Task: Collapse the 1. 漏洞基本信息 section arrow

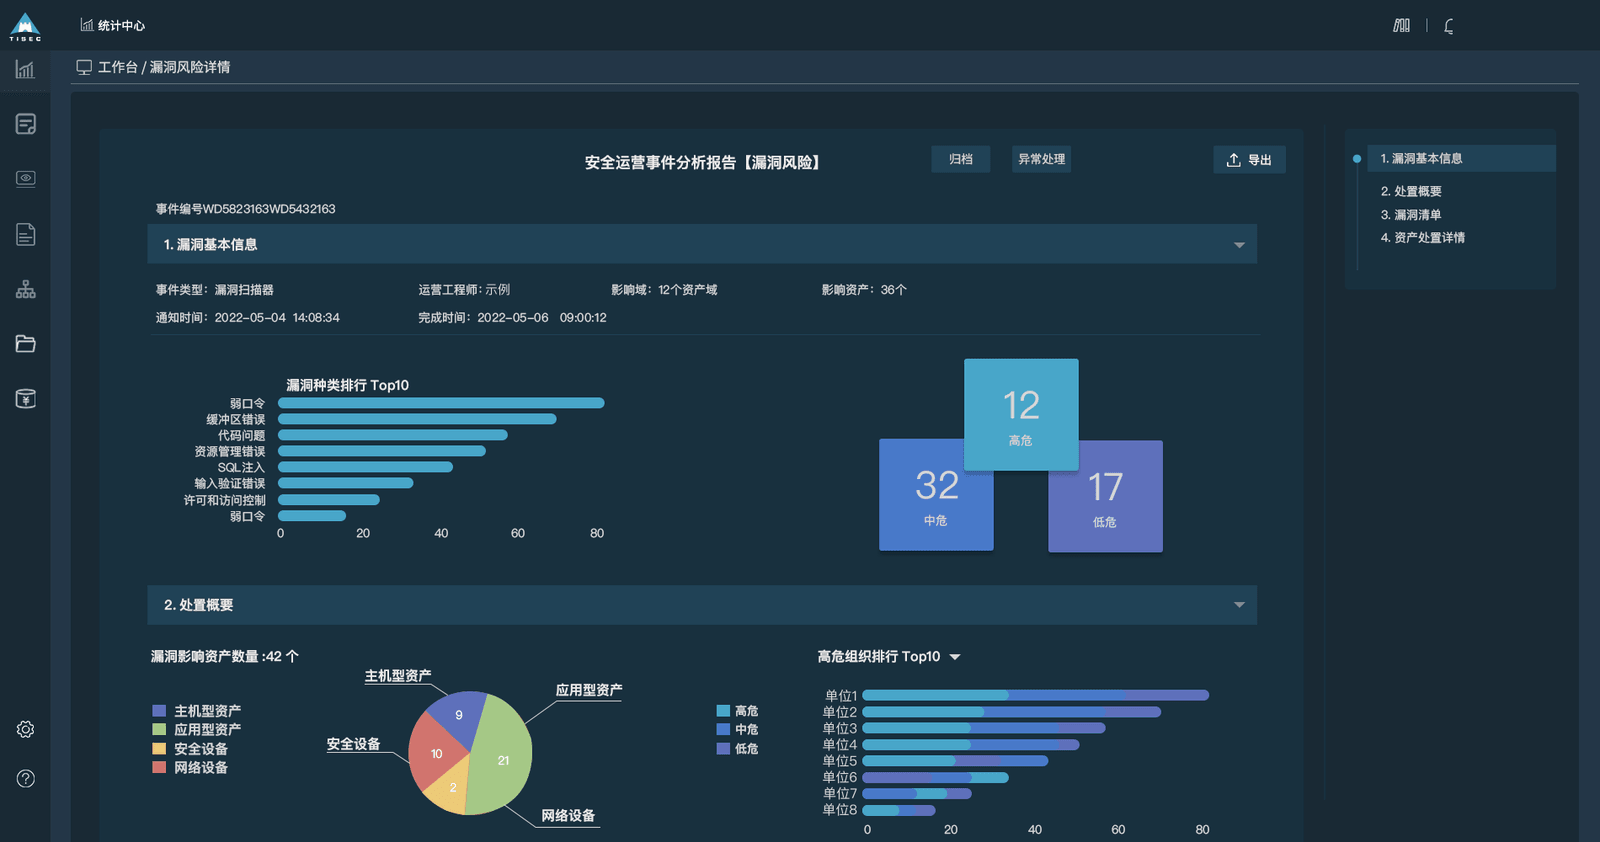Action: tap(1239, 245)
